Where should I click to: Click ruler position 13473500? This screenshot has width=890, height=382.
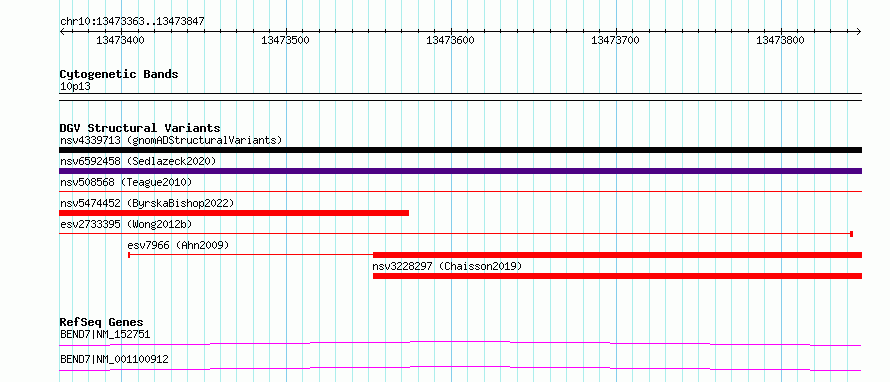pyautogui.click(x=286, y=40)
